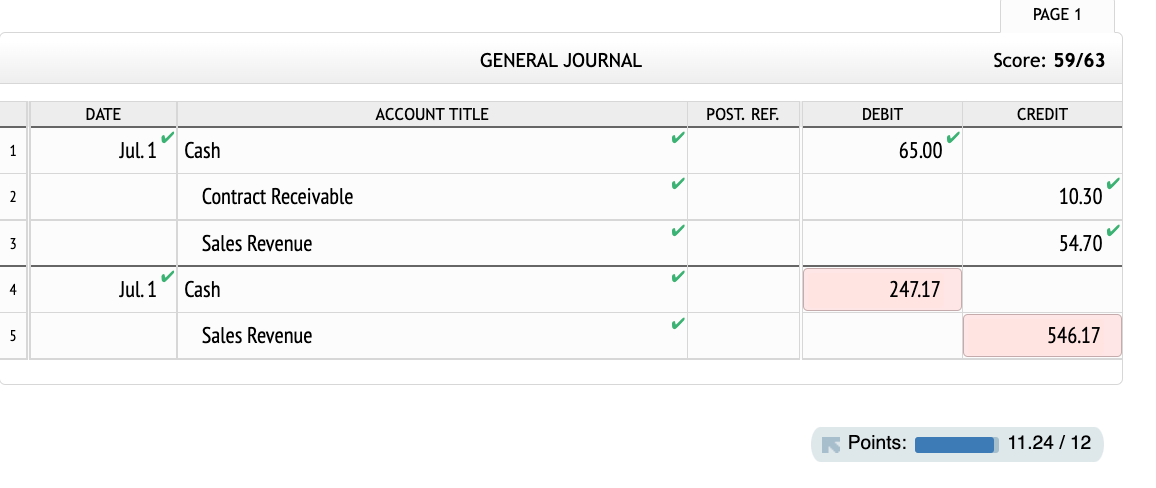Image resolution: width=1156 pixels, height=488 pixels.
Task: Click the arrow icon beside Points
Action: pos(831,445)
